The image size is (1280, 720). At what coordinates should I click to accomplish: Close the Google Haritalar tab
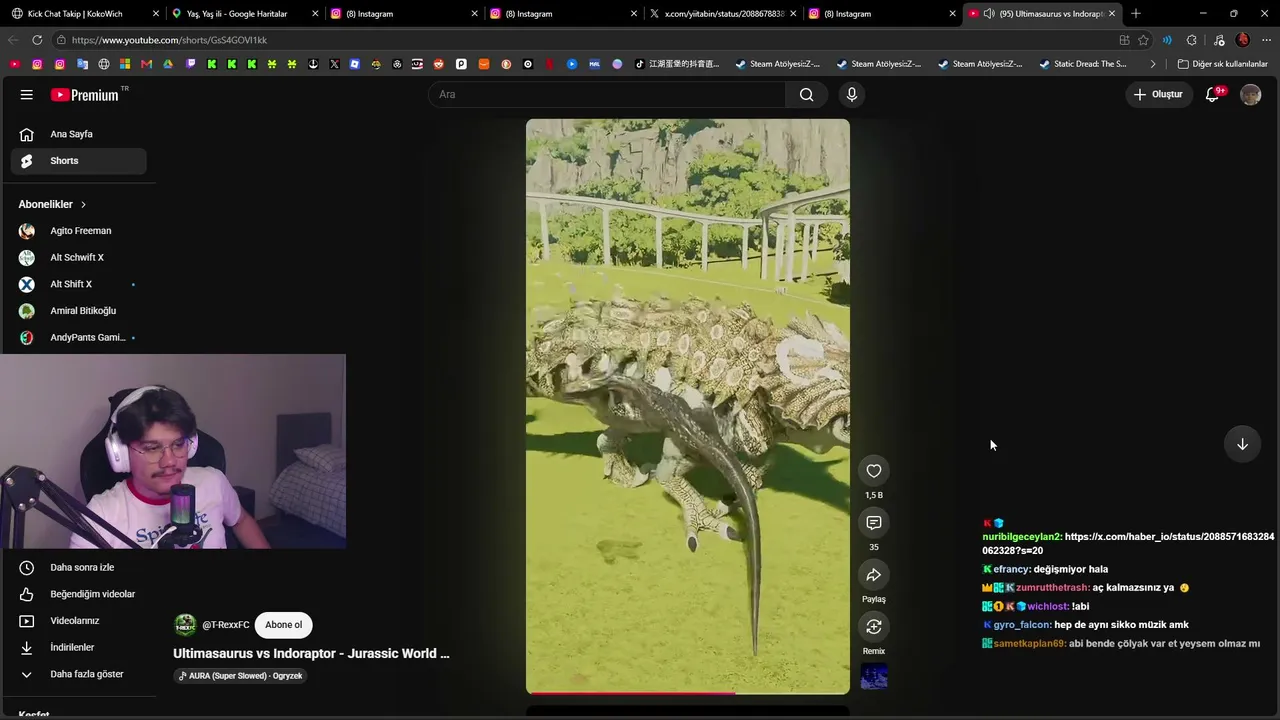(x=315, y=14)
